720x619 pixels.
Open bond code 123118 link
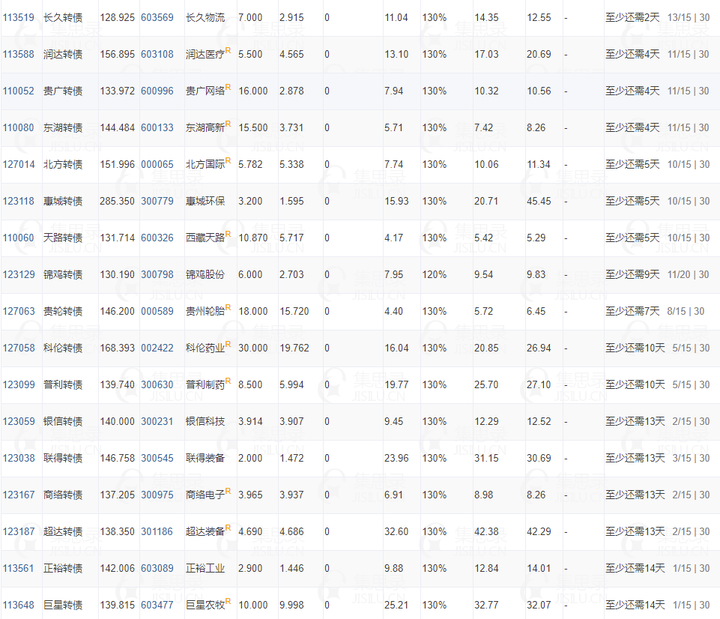point(18,201)
